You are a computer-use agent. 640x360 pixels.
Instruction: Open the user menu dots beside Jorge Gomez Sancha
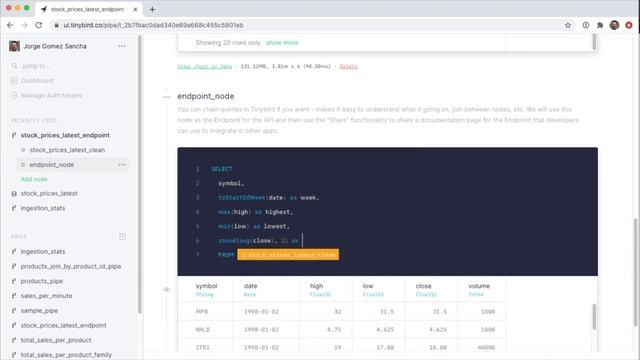pyautogui.click(x=122, y=46)
